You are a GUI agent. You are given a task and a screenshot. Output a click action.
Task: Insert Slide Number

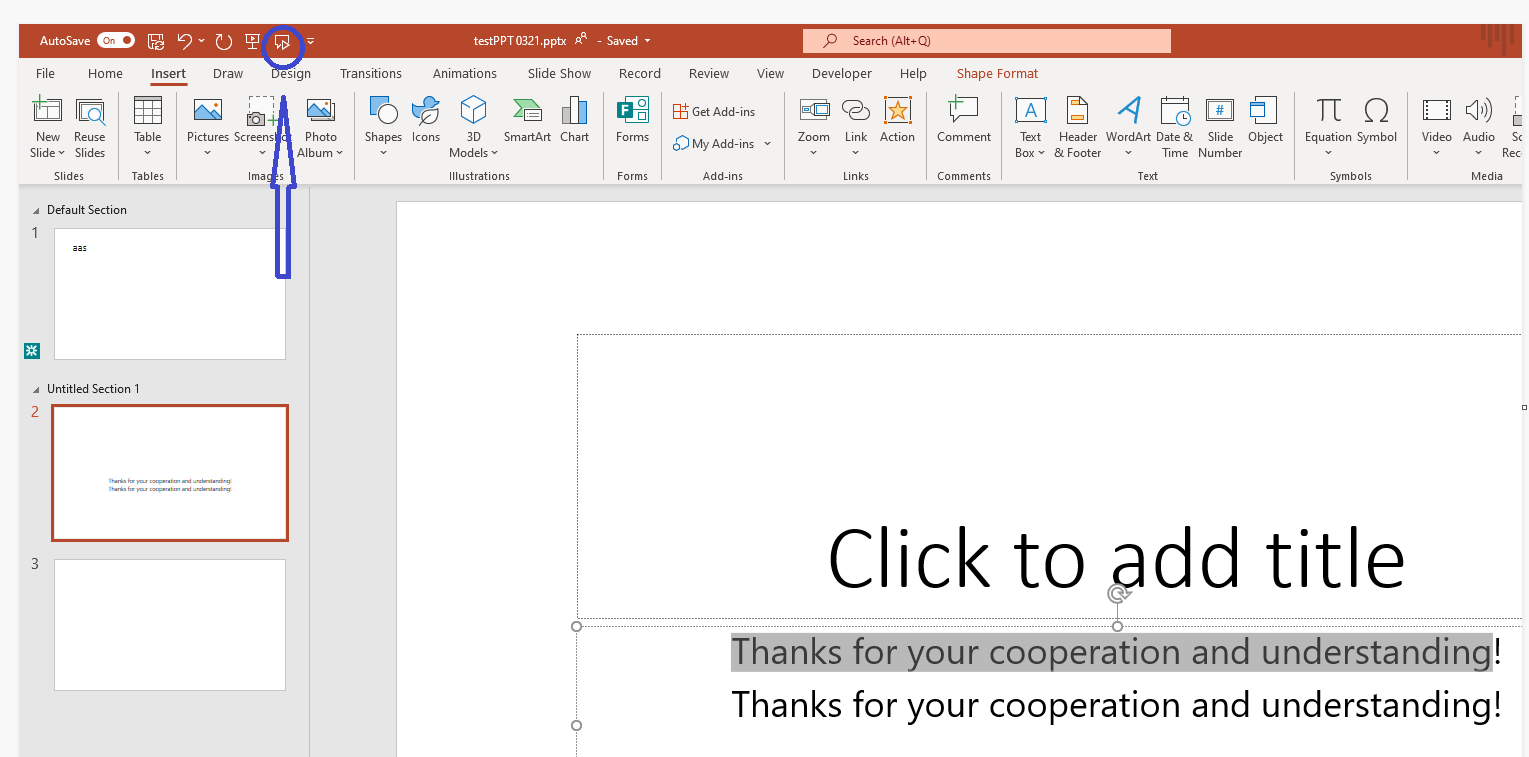click(x=1220, y=127)
